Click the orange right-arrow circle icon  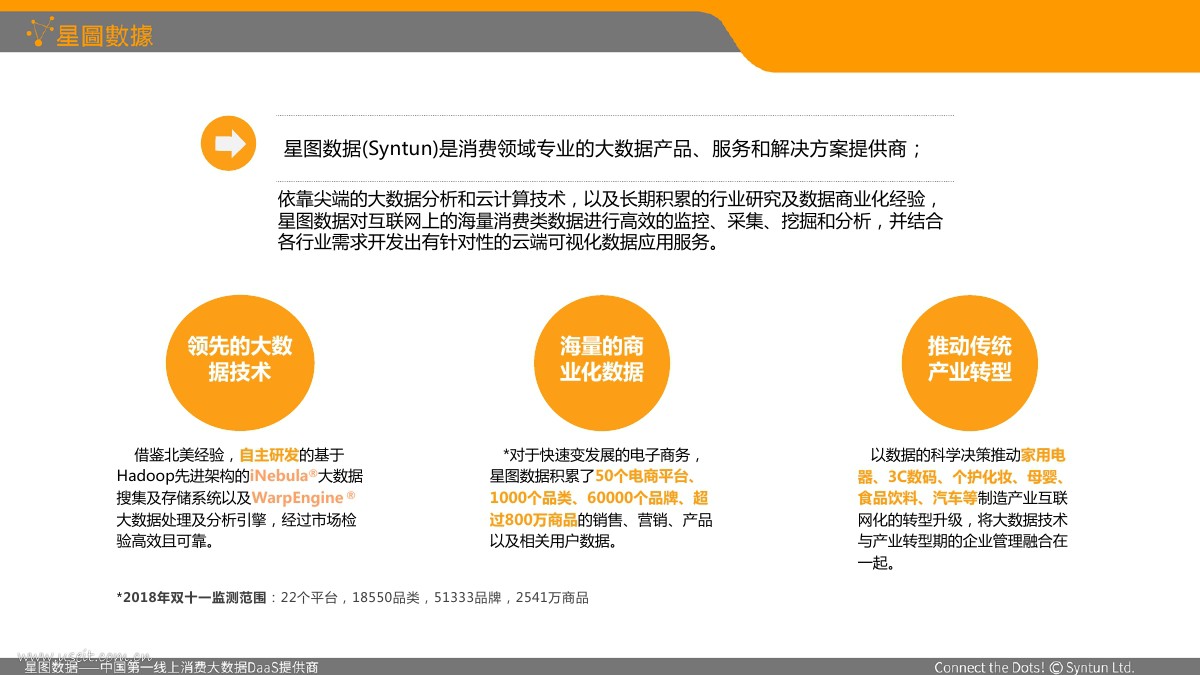[229, 144]
